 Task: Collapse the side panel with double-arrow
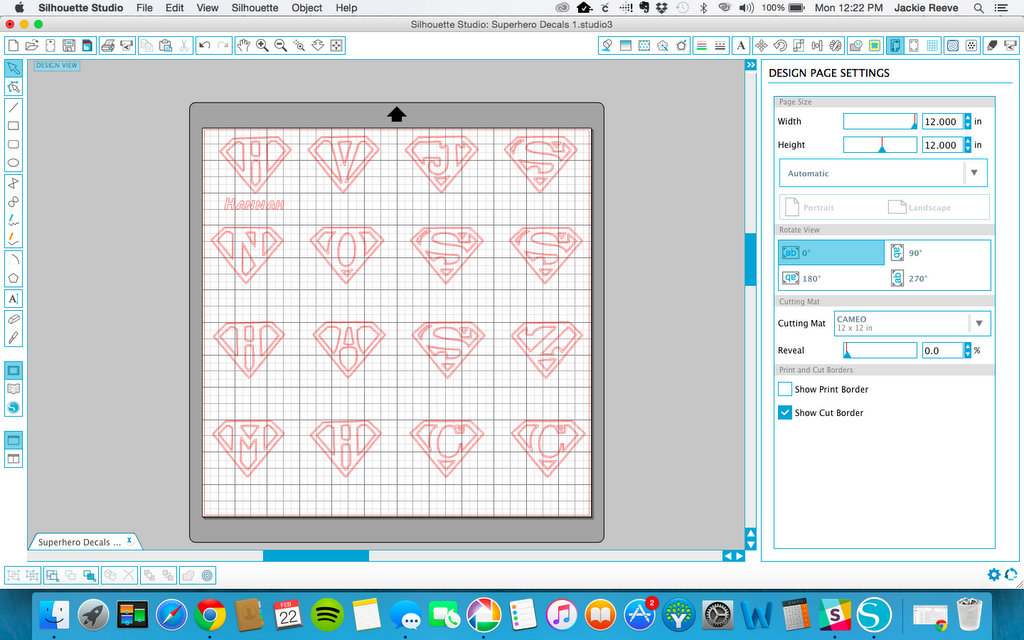(751, 65)
